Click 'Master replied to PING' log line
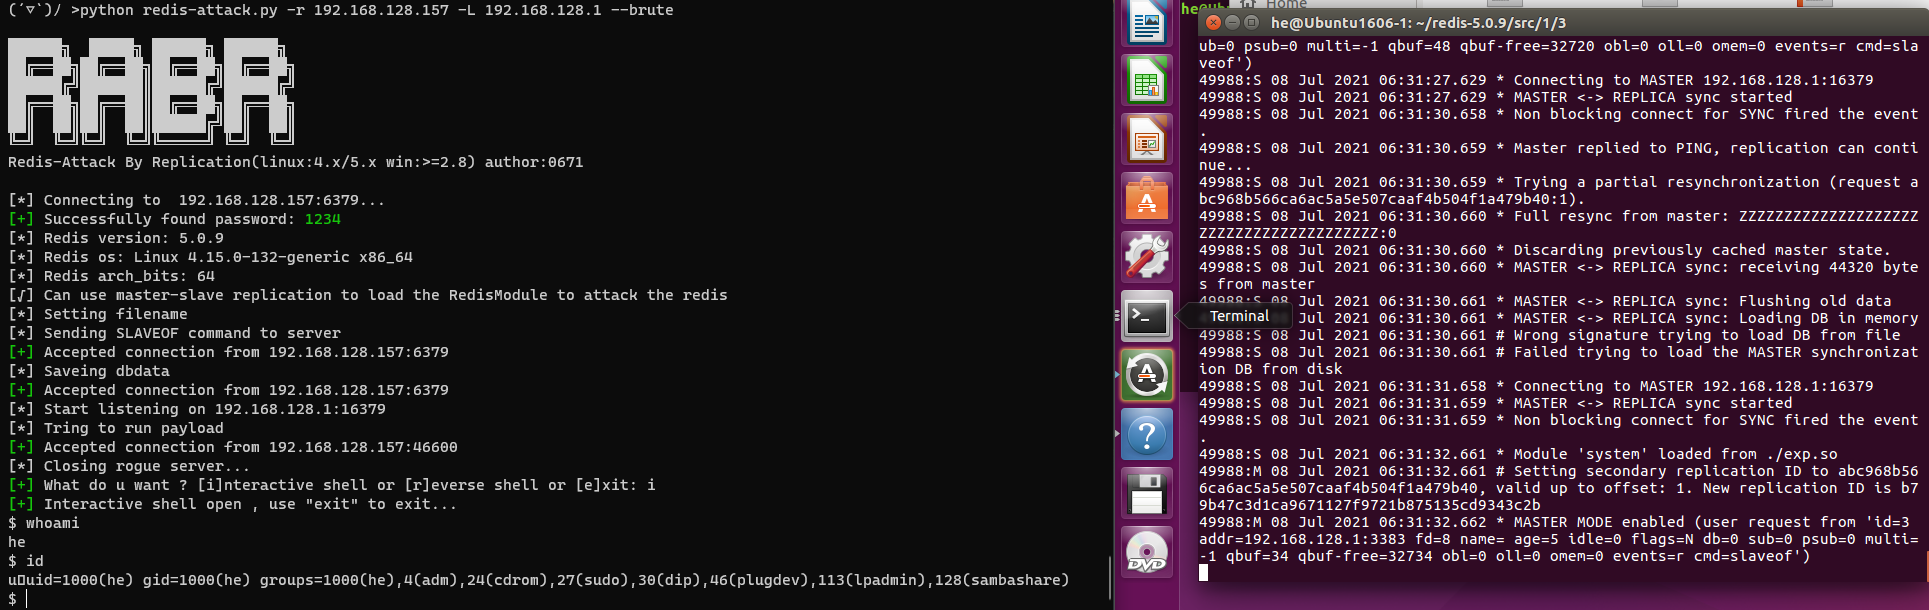 click(x=1559, y=157)
